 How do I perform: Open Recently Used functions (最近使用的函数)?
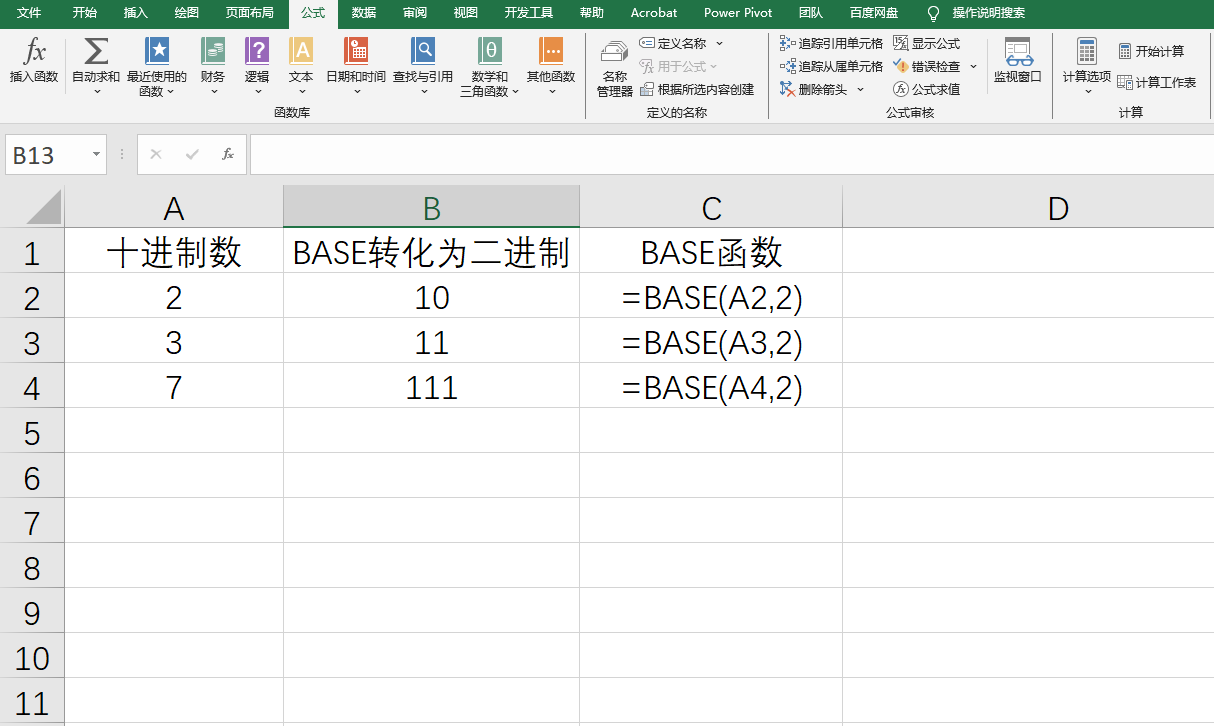(x=157, y=67)
